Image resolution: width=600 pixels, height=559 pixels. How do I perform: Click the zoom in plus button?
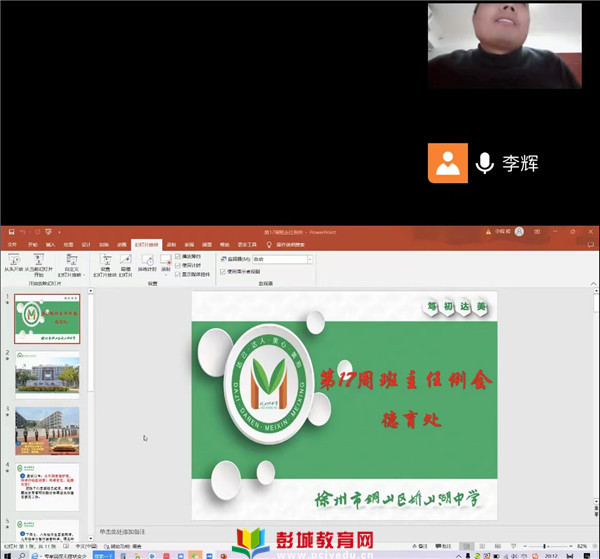571,546
